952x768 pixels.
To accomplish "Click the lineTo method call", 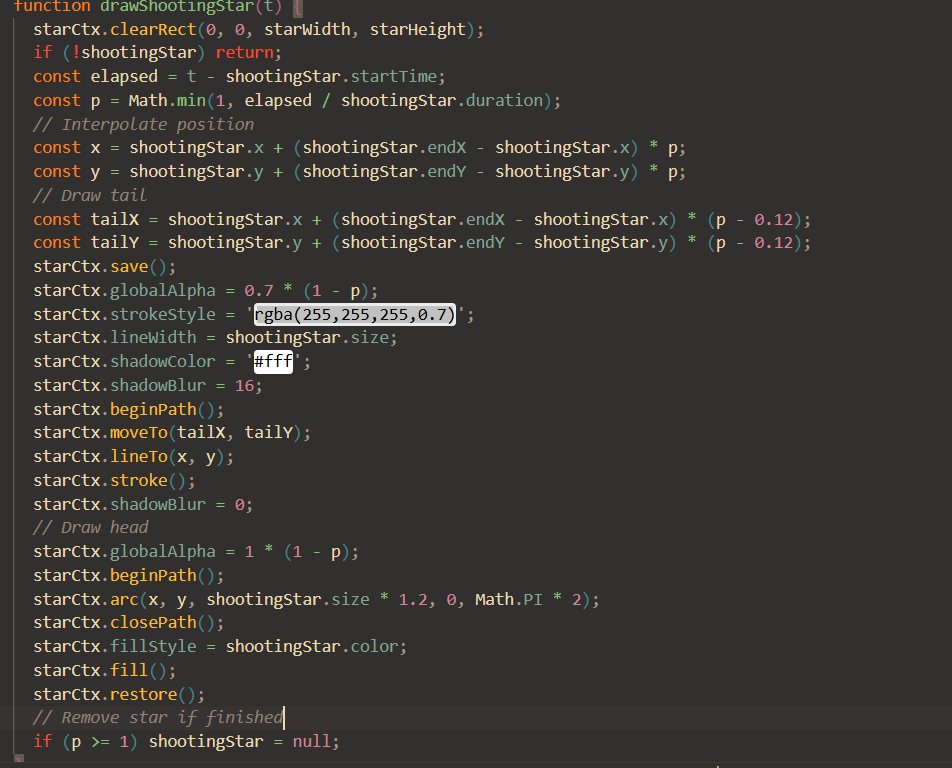I will coord(138,456).
